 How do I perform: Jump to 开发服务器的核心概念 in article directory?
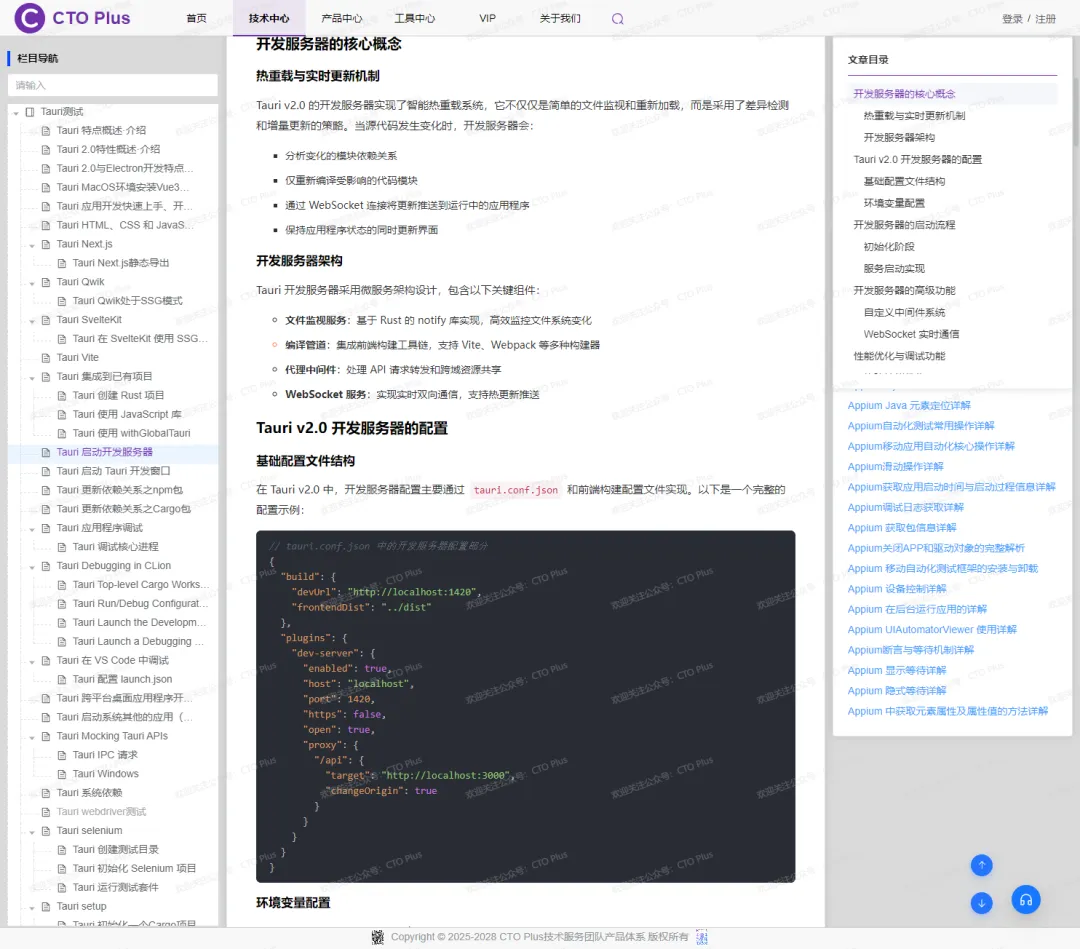pyautogui.click(x=904, y=94)
